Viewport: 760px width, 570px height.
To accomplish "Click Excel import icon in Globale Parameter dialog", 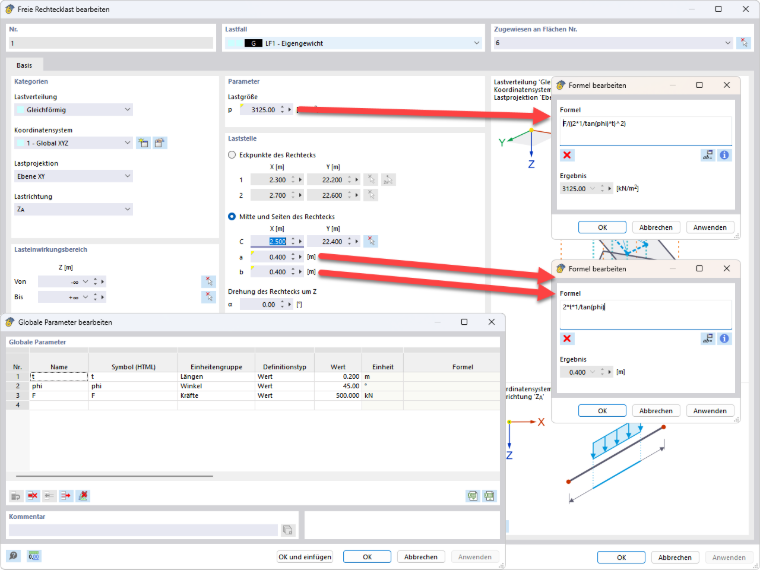I will pos(490,496).
